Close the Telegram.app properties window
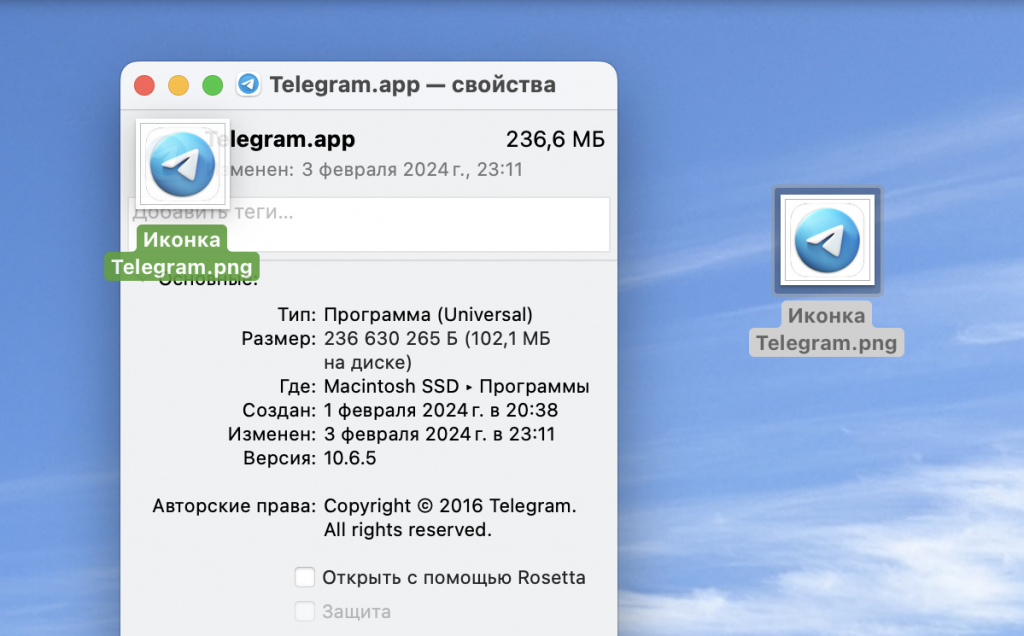The image size is (1024, 636). 144,85
